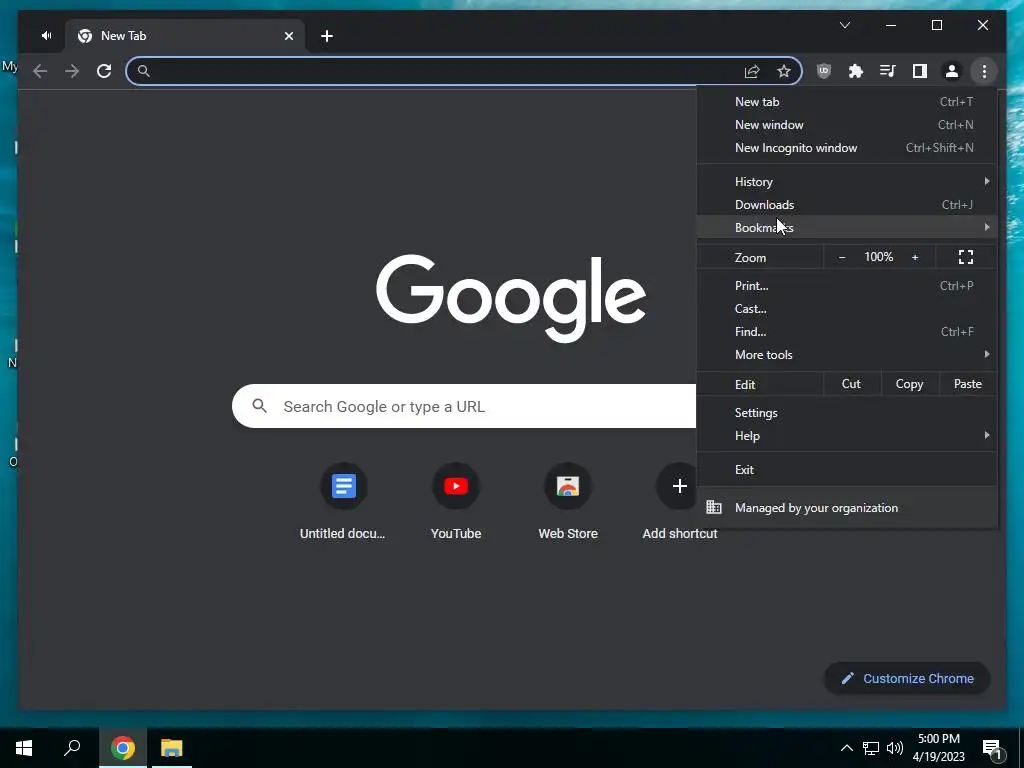Toggle the side panel icon

point(920,71)
